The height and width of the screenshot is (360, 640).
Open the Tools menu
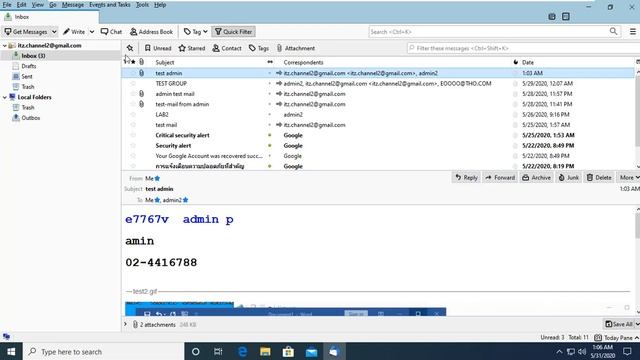coord(142,5)
